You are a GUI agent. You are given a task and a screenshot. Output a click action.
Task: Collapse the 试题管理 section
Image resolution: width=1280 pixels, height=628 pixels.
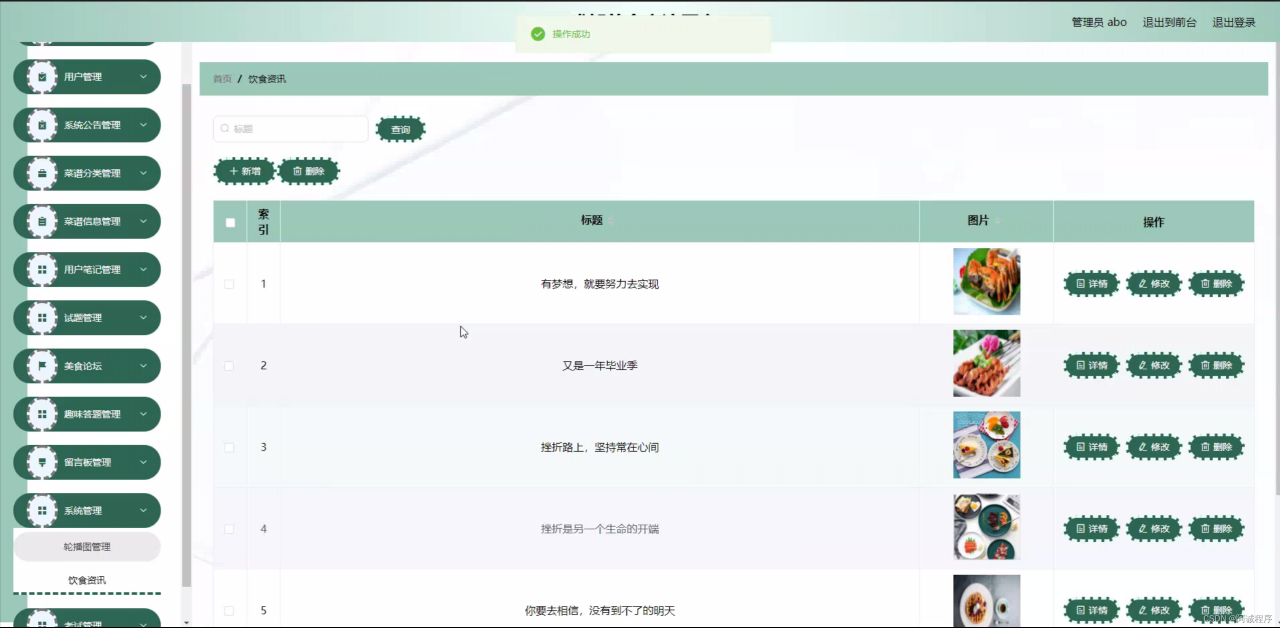pyautogui.click(x=143, y=317)
